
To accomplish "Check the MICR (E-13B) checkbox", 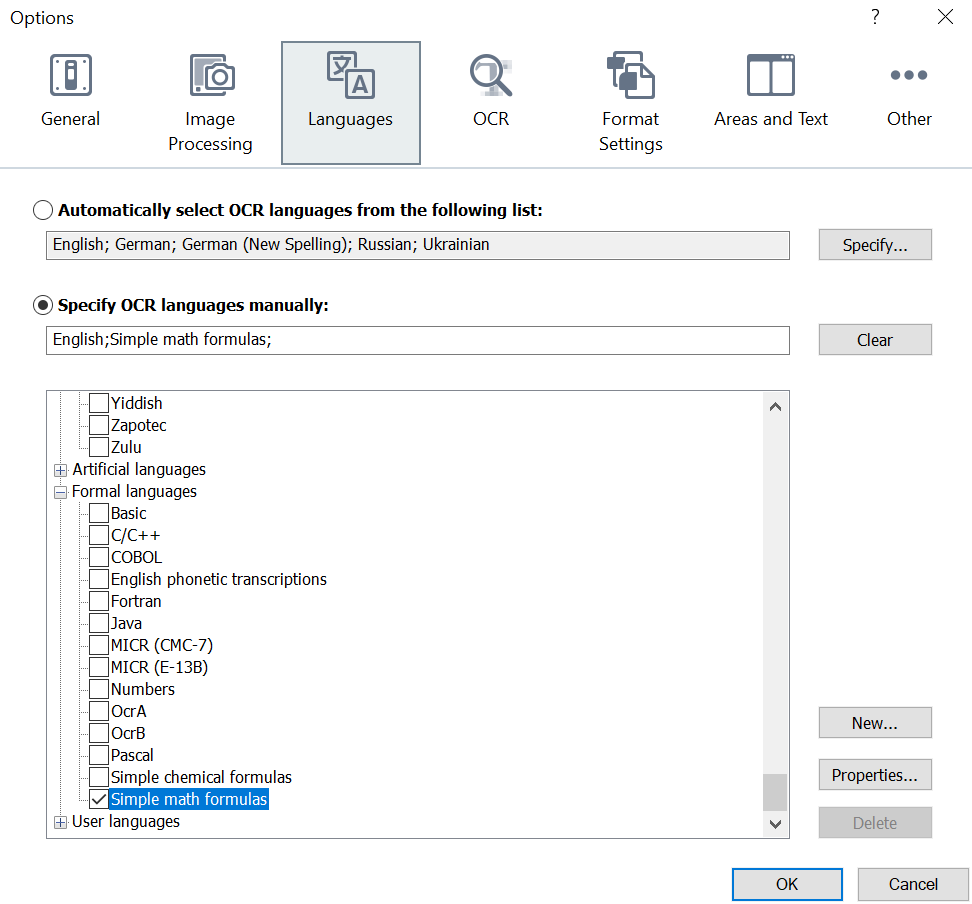I will coord(99,667).
